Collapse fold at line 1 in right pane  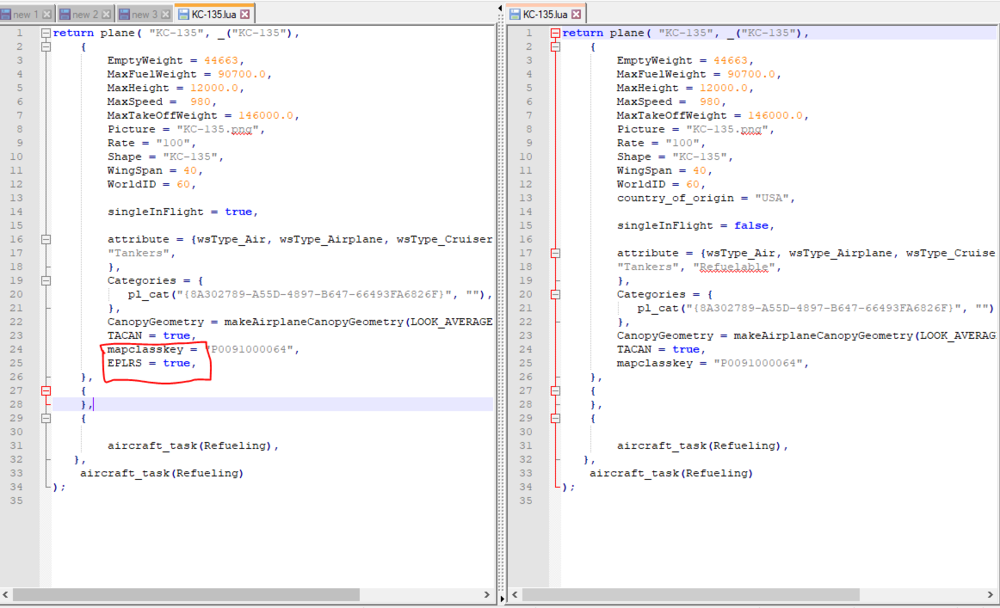click(555, 33)
